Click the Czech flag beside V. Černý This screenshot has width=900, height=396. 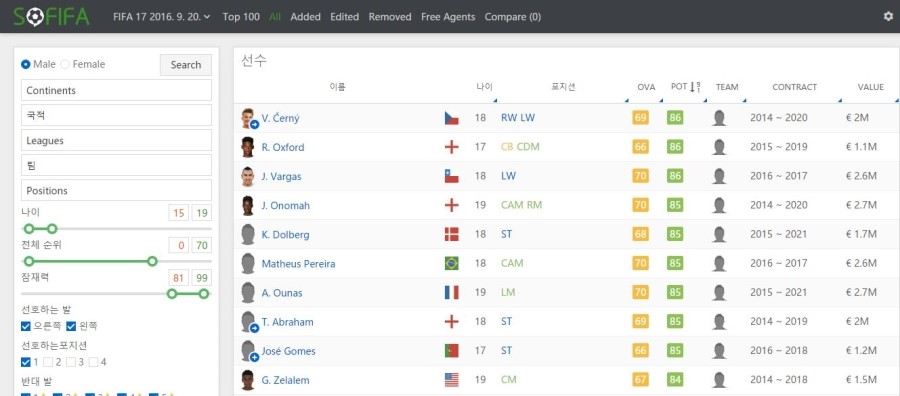click(452, 118)
